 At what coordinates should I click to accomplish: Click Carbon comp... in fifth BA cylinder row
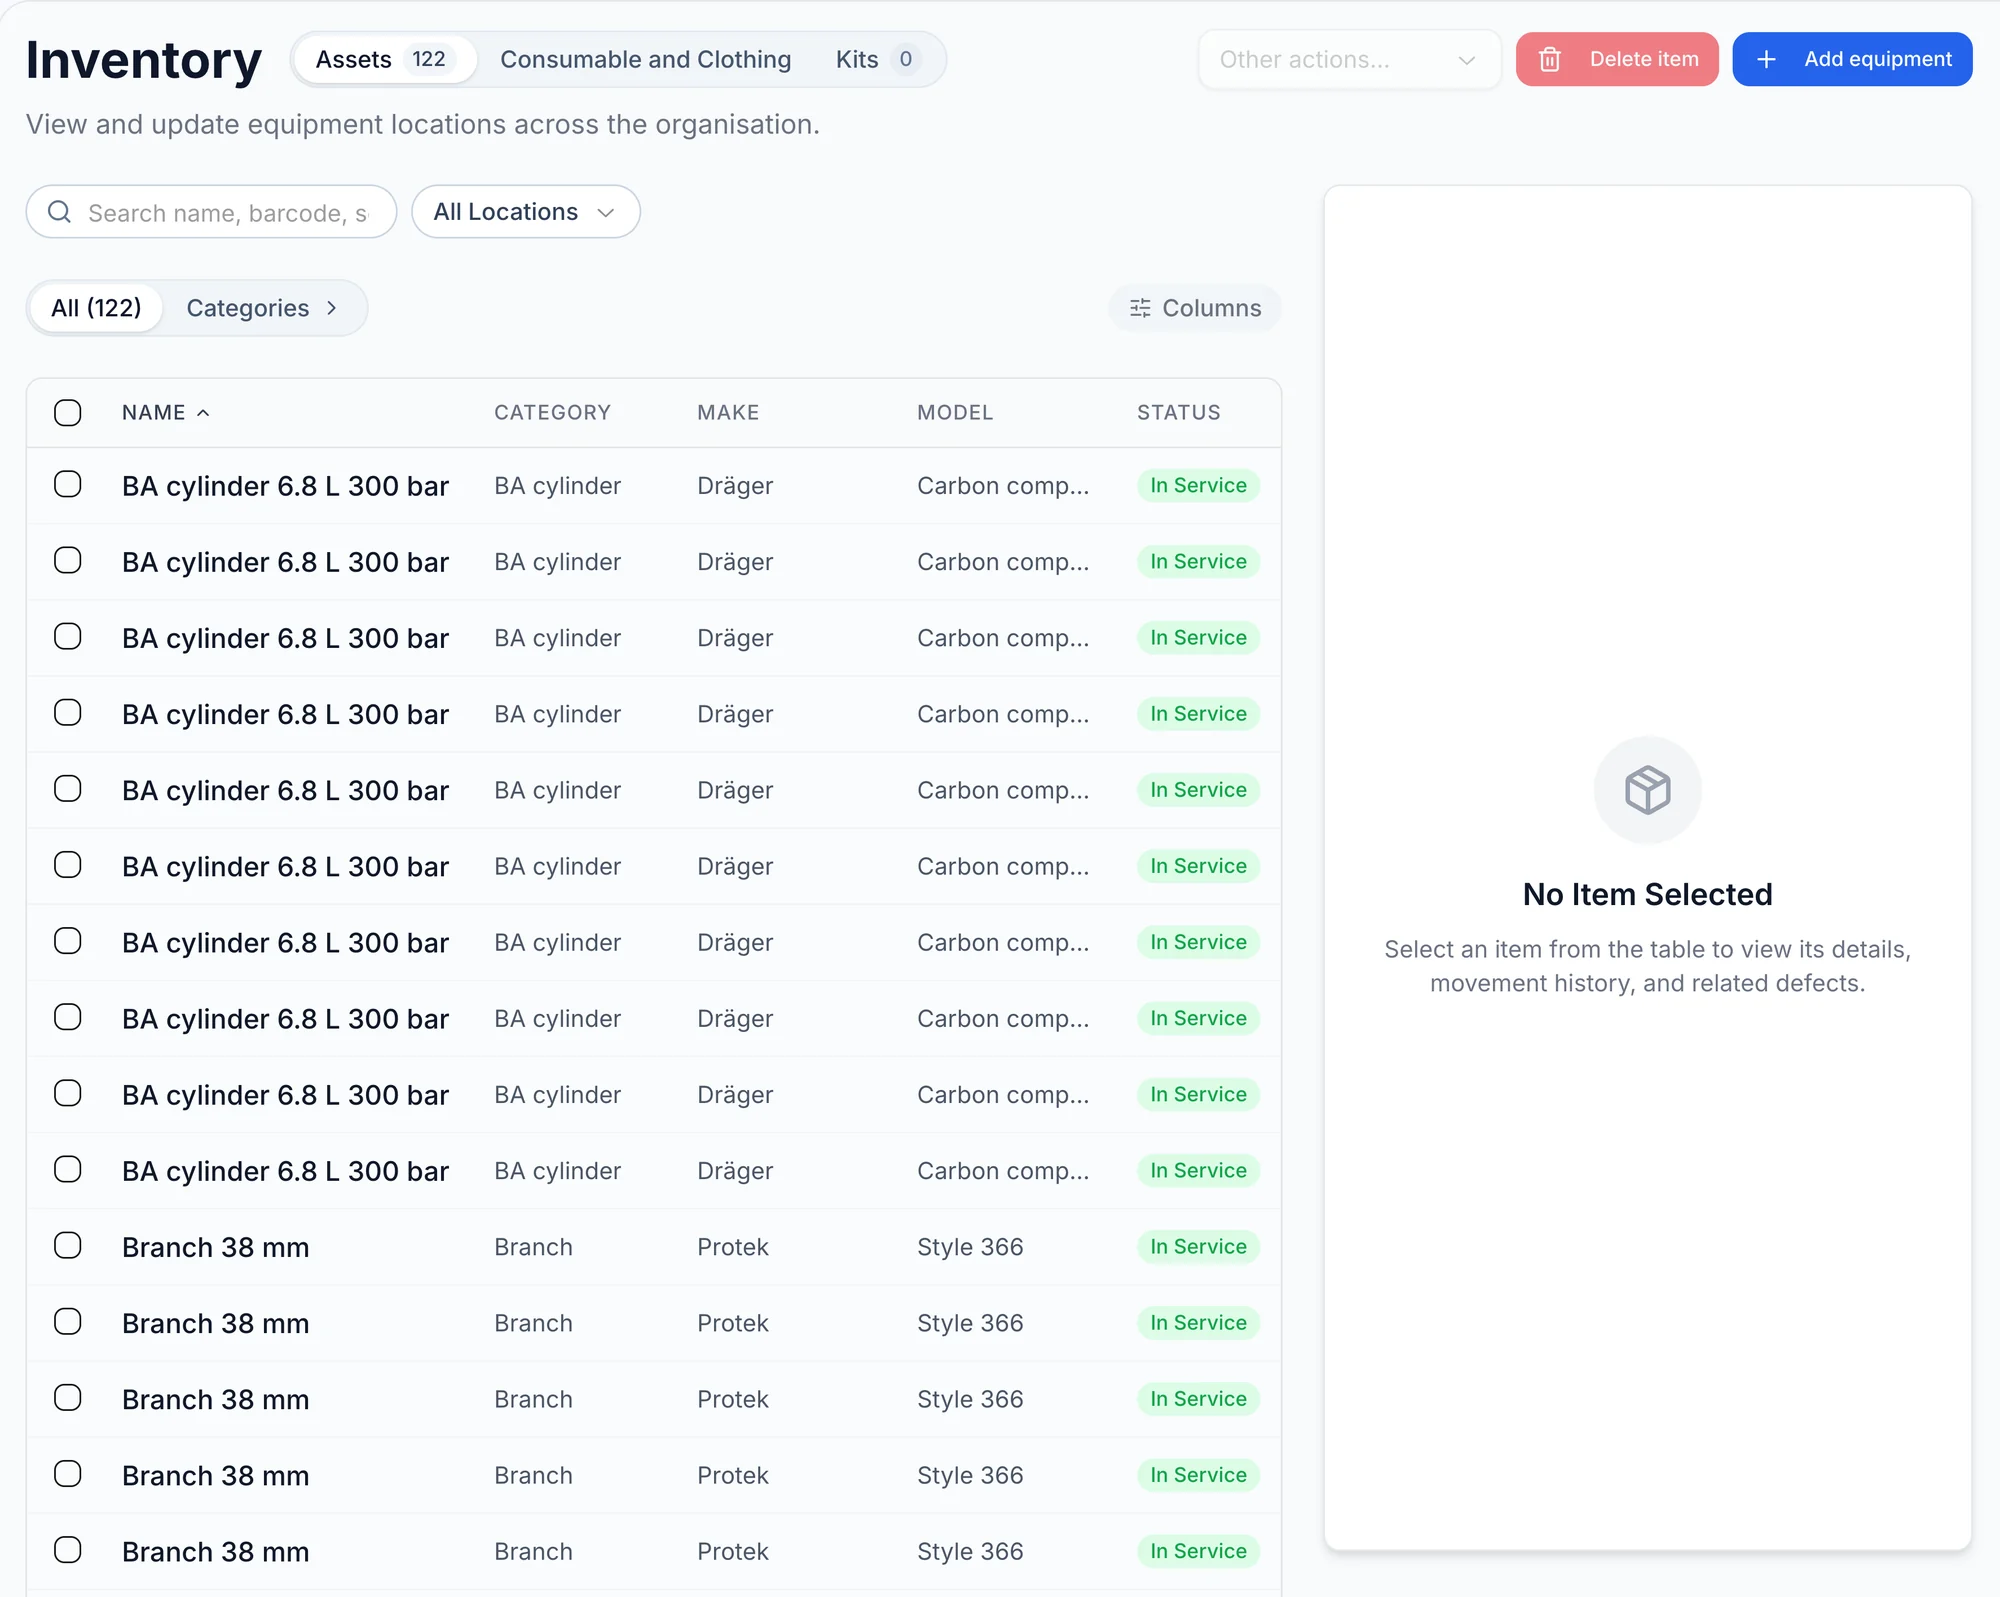click(x=1003, y=790)
